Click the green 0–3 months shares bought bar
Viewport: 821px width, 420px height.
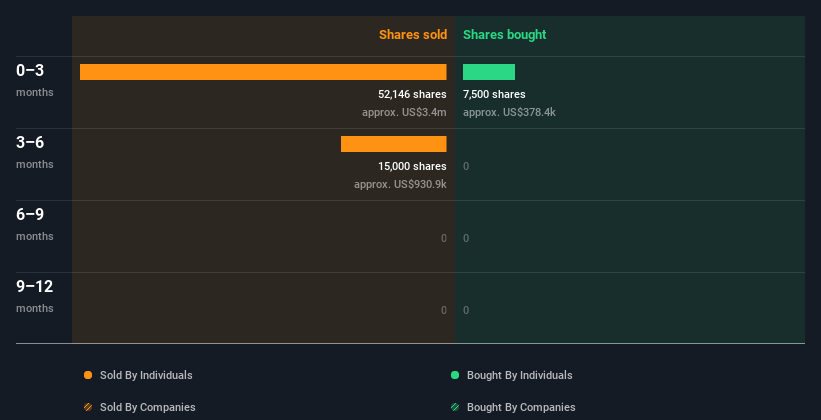point(489,72)
